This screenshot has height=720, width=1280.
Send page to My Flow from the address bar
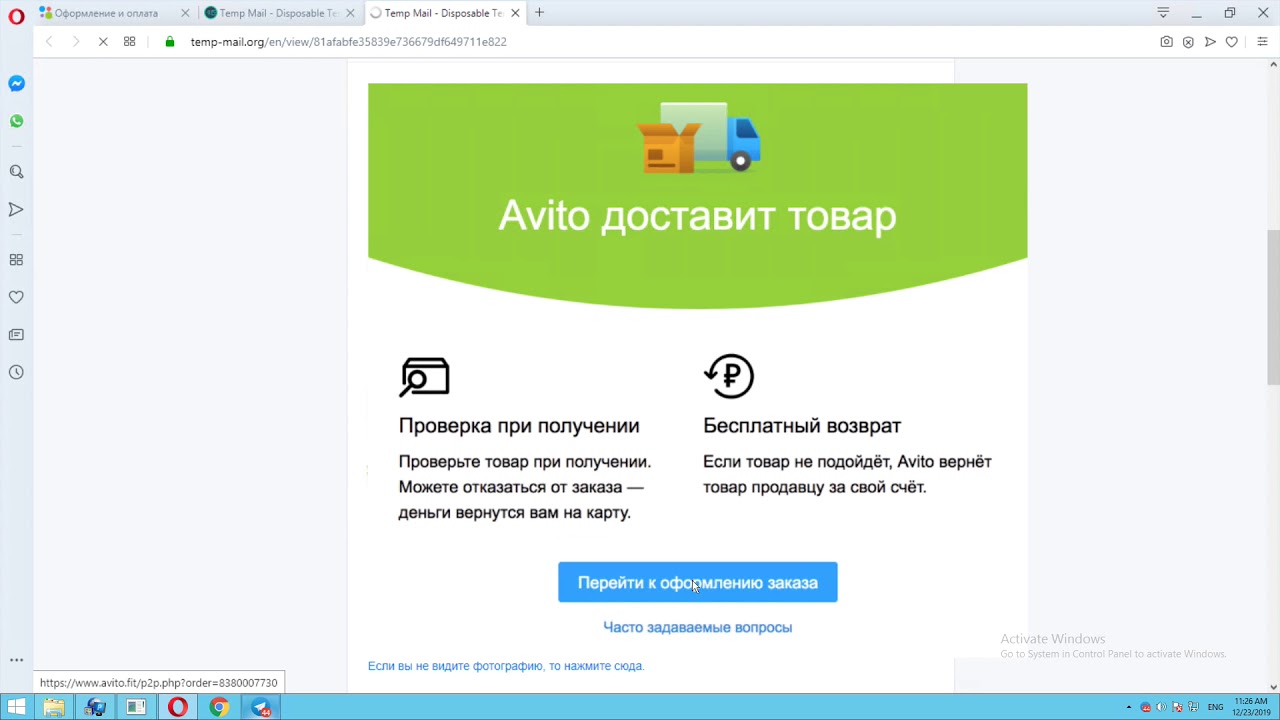pyautogui.click(x=1210, y=42)
